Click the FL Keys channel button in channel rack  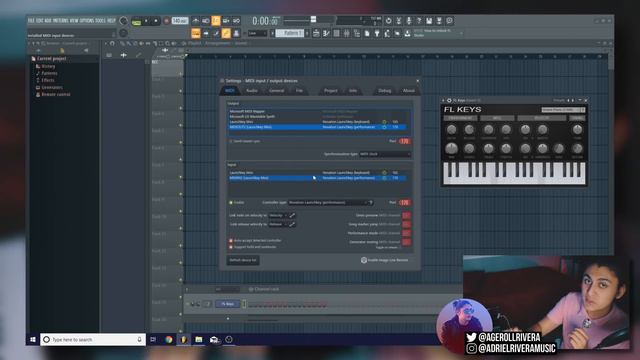click(228, 304)
